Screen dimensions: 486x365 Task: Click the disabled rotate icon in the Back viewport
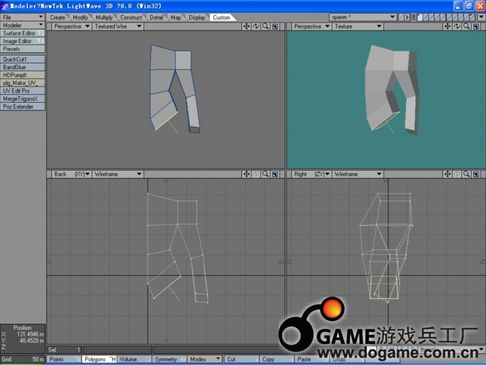click(x=256, y=174)
